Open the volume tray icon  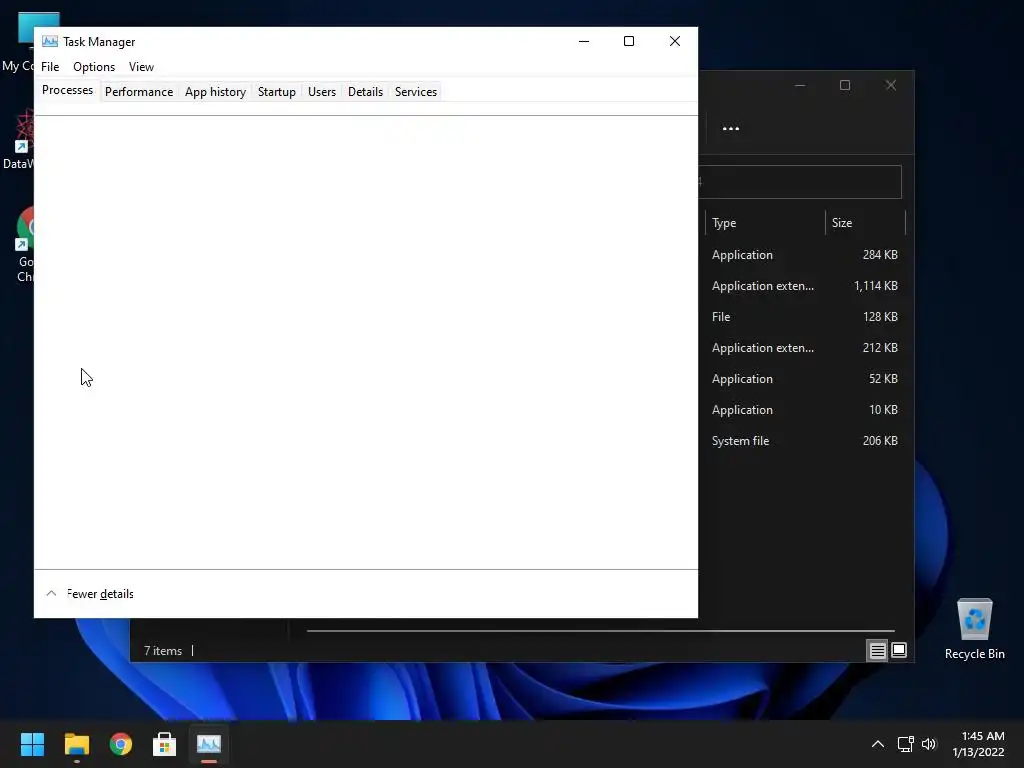click(x=929, y=744)
